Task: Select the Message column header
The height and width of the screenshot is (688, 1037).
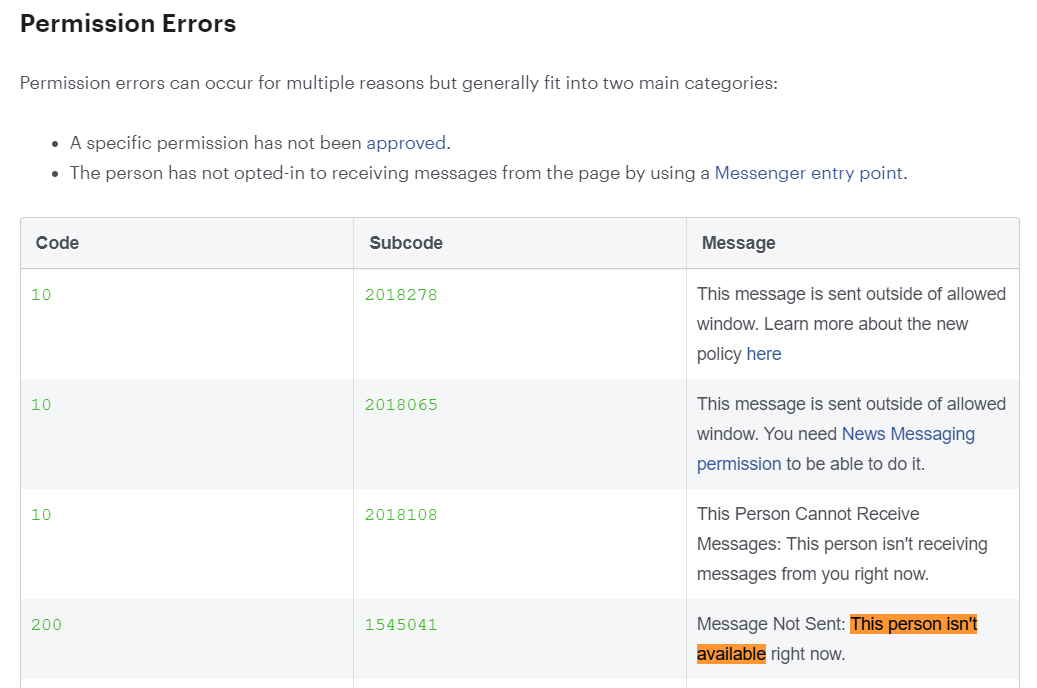Action: coord(739,243)
